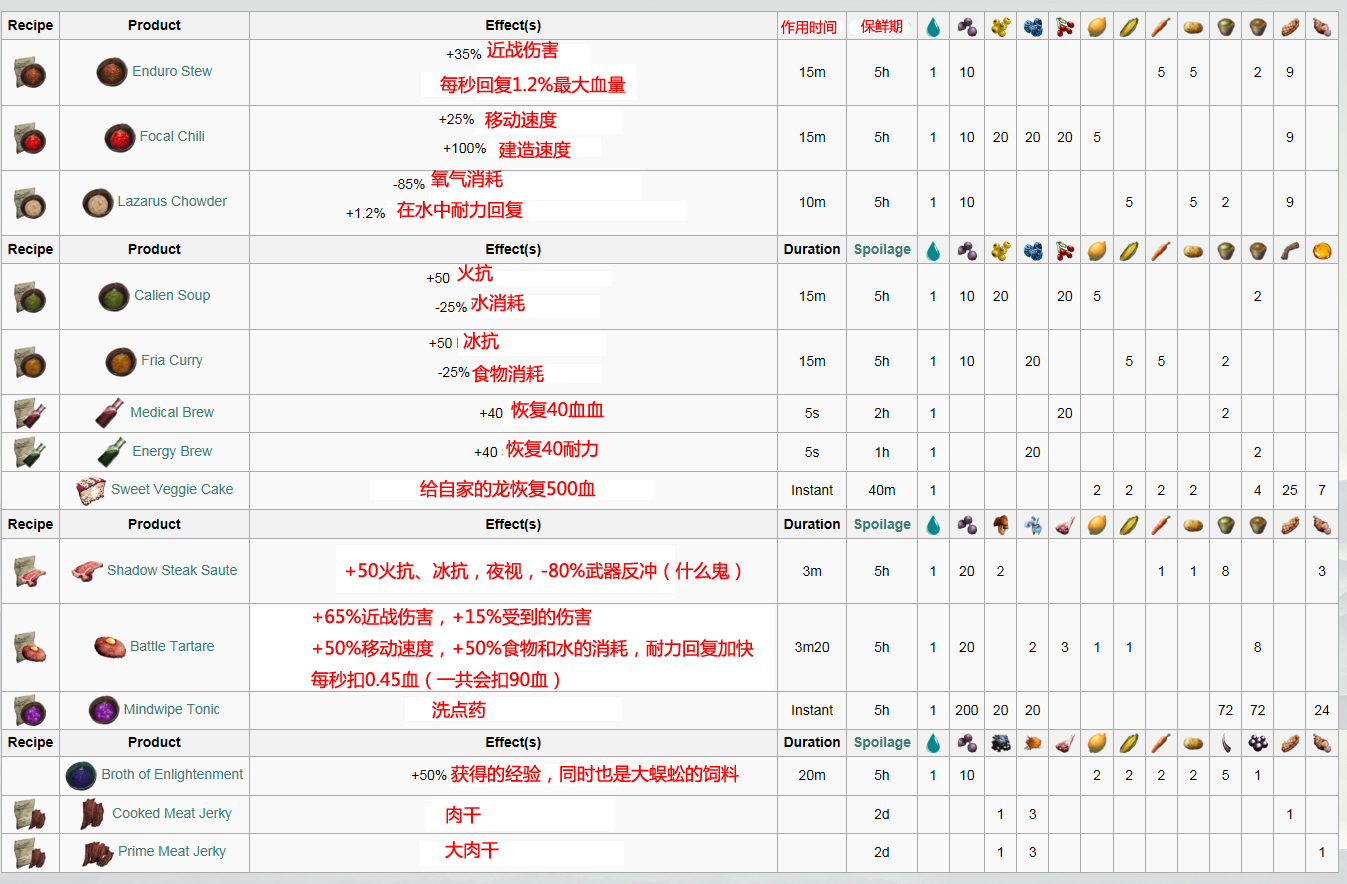Select the Medical Brew red bottle icon
The height and width of the screenshot is (884, 1347).
click(x=110, y=412)
